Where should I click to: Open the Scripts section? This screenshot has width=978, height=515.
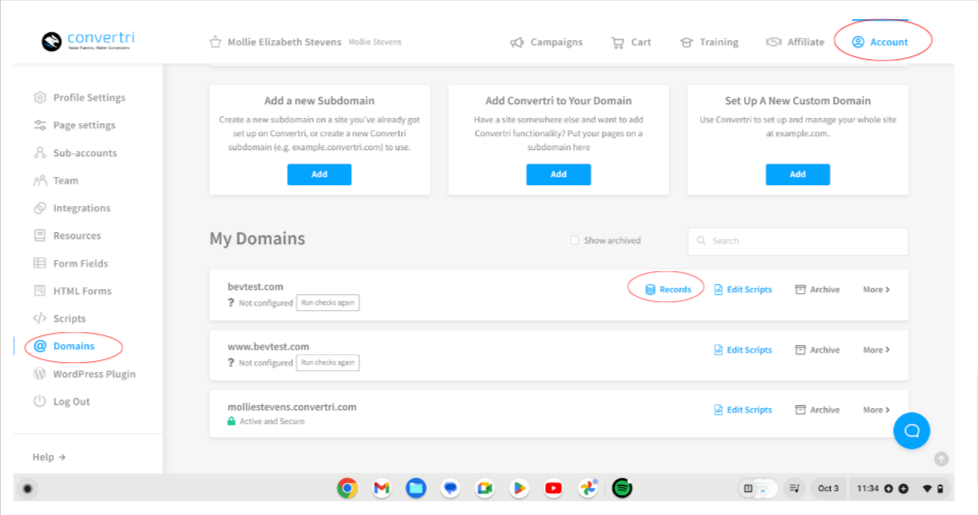click(59, 318)
